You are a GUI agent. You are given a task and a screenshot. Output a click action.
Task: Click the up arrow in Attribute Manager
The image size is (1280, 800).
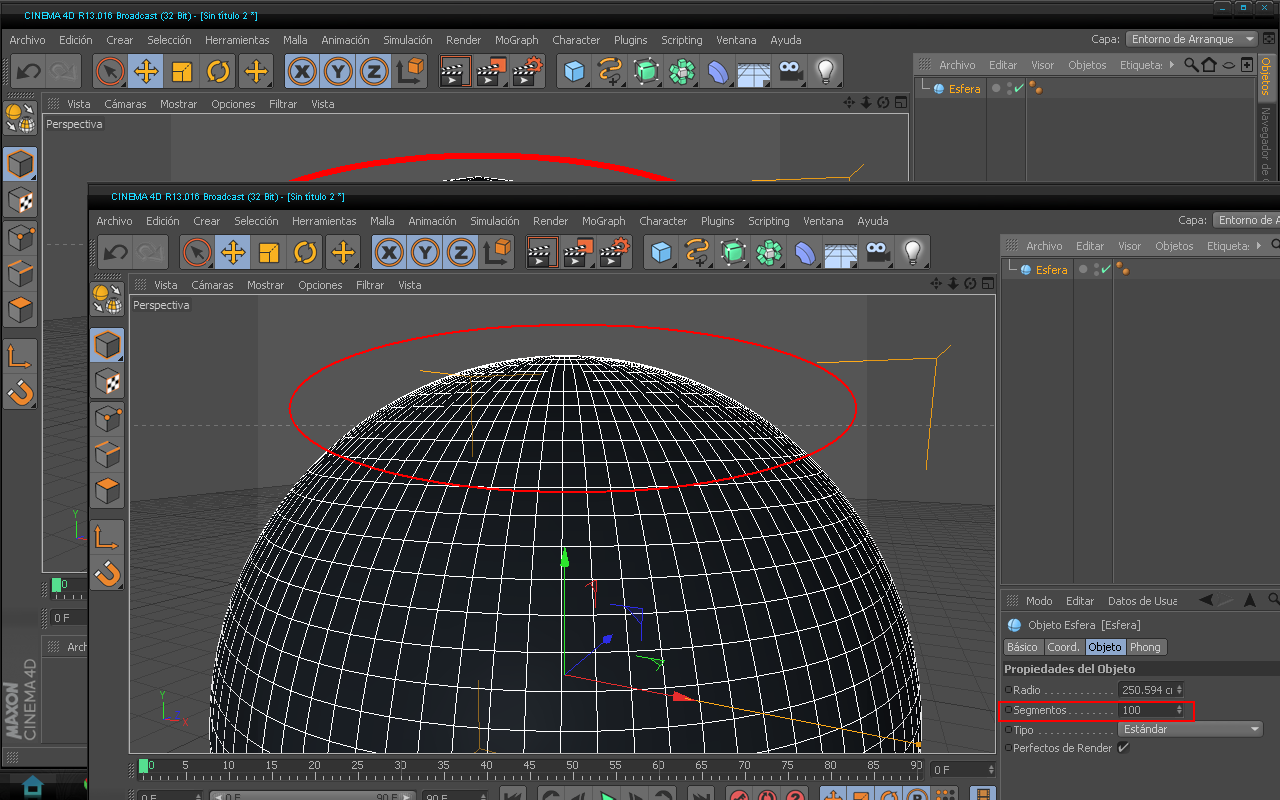(1249, 600)
